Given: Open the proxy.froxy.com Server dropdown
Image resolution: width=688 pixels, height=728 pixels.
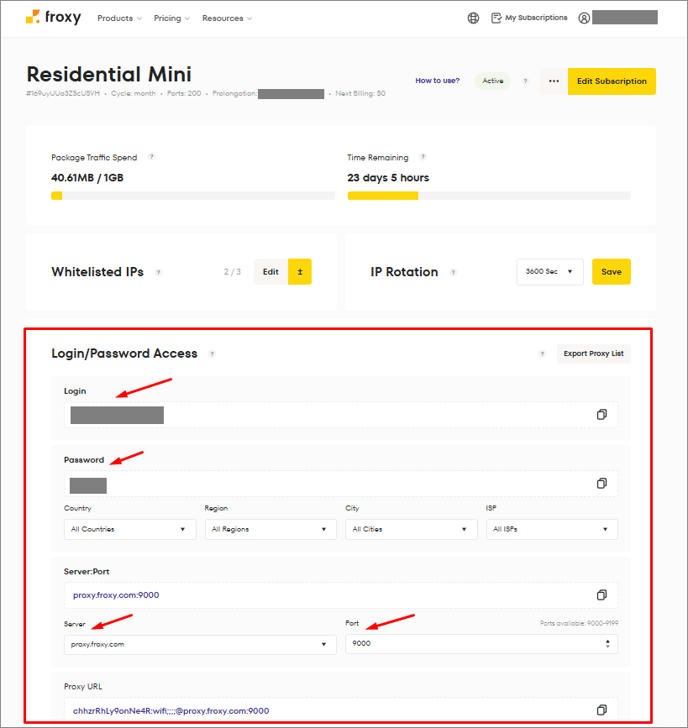Looking at the screenshot, I should [x=200, y=644].
